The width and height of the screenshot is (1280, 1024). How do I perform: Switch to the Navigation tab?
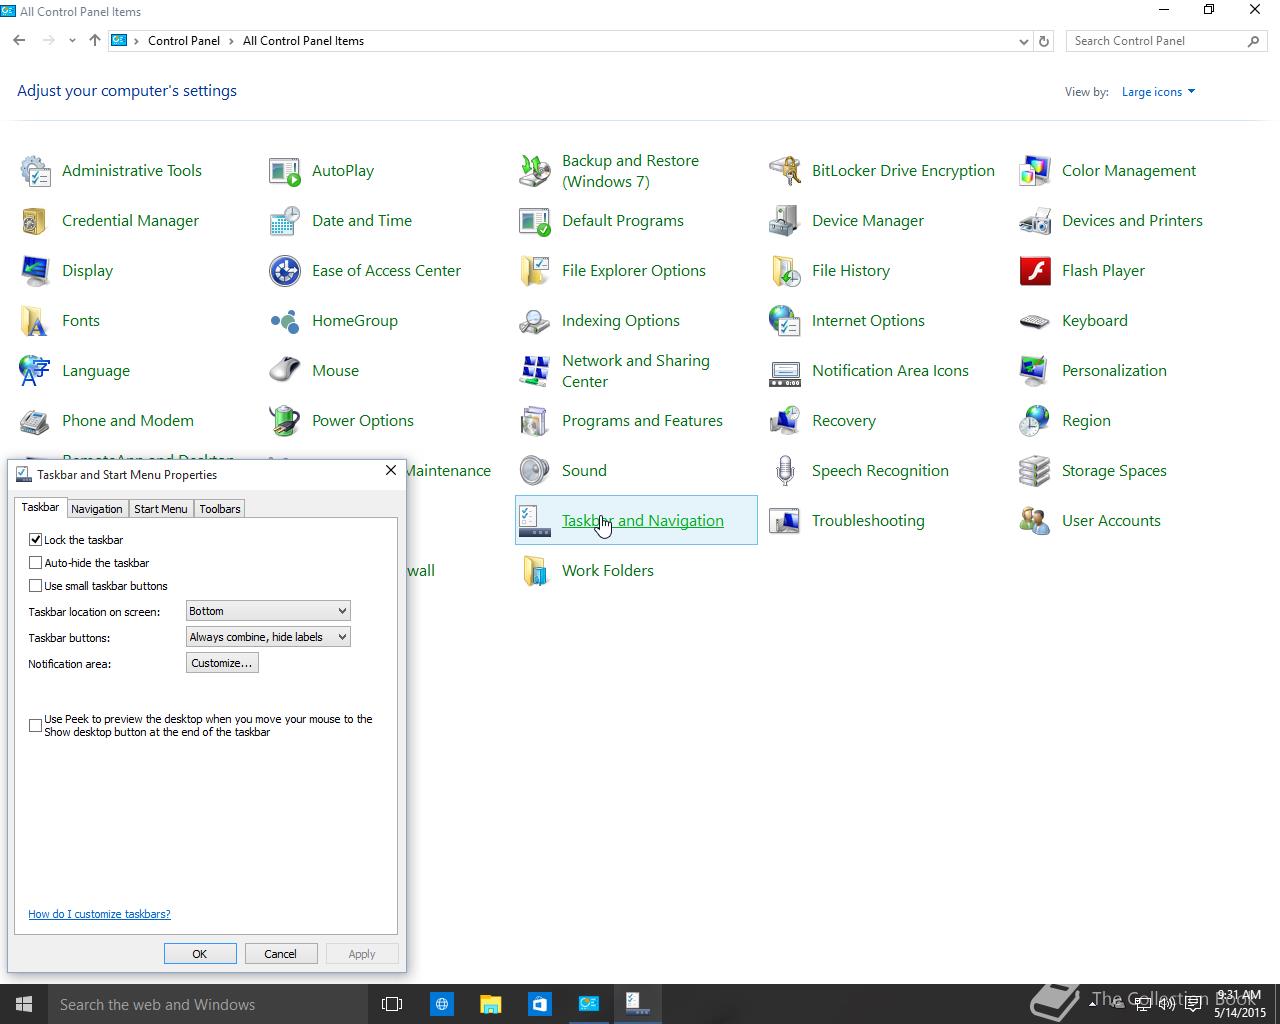point(97,509)
